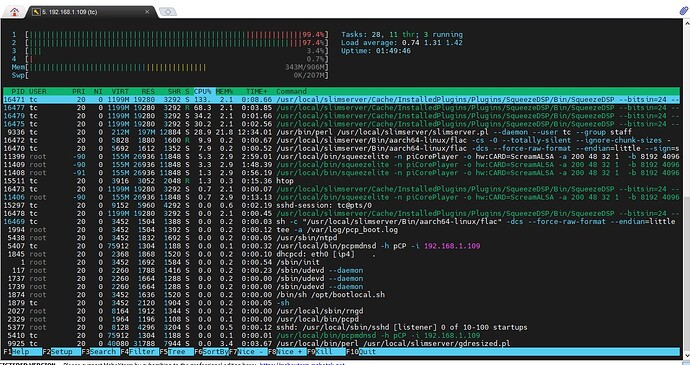The width and height of the screenshot is (690, 365).
Task: Click F1 Help in htop footer
Action: click(22, 352)
